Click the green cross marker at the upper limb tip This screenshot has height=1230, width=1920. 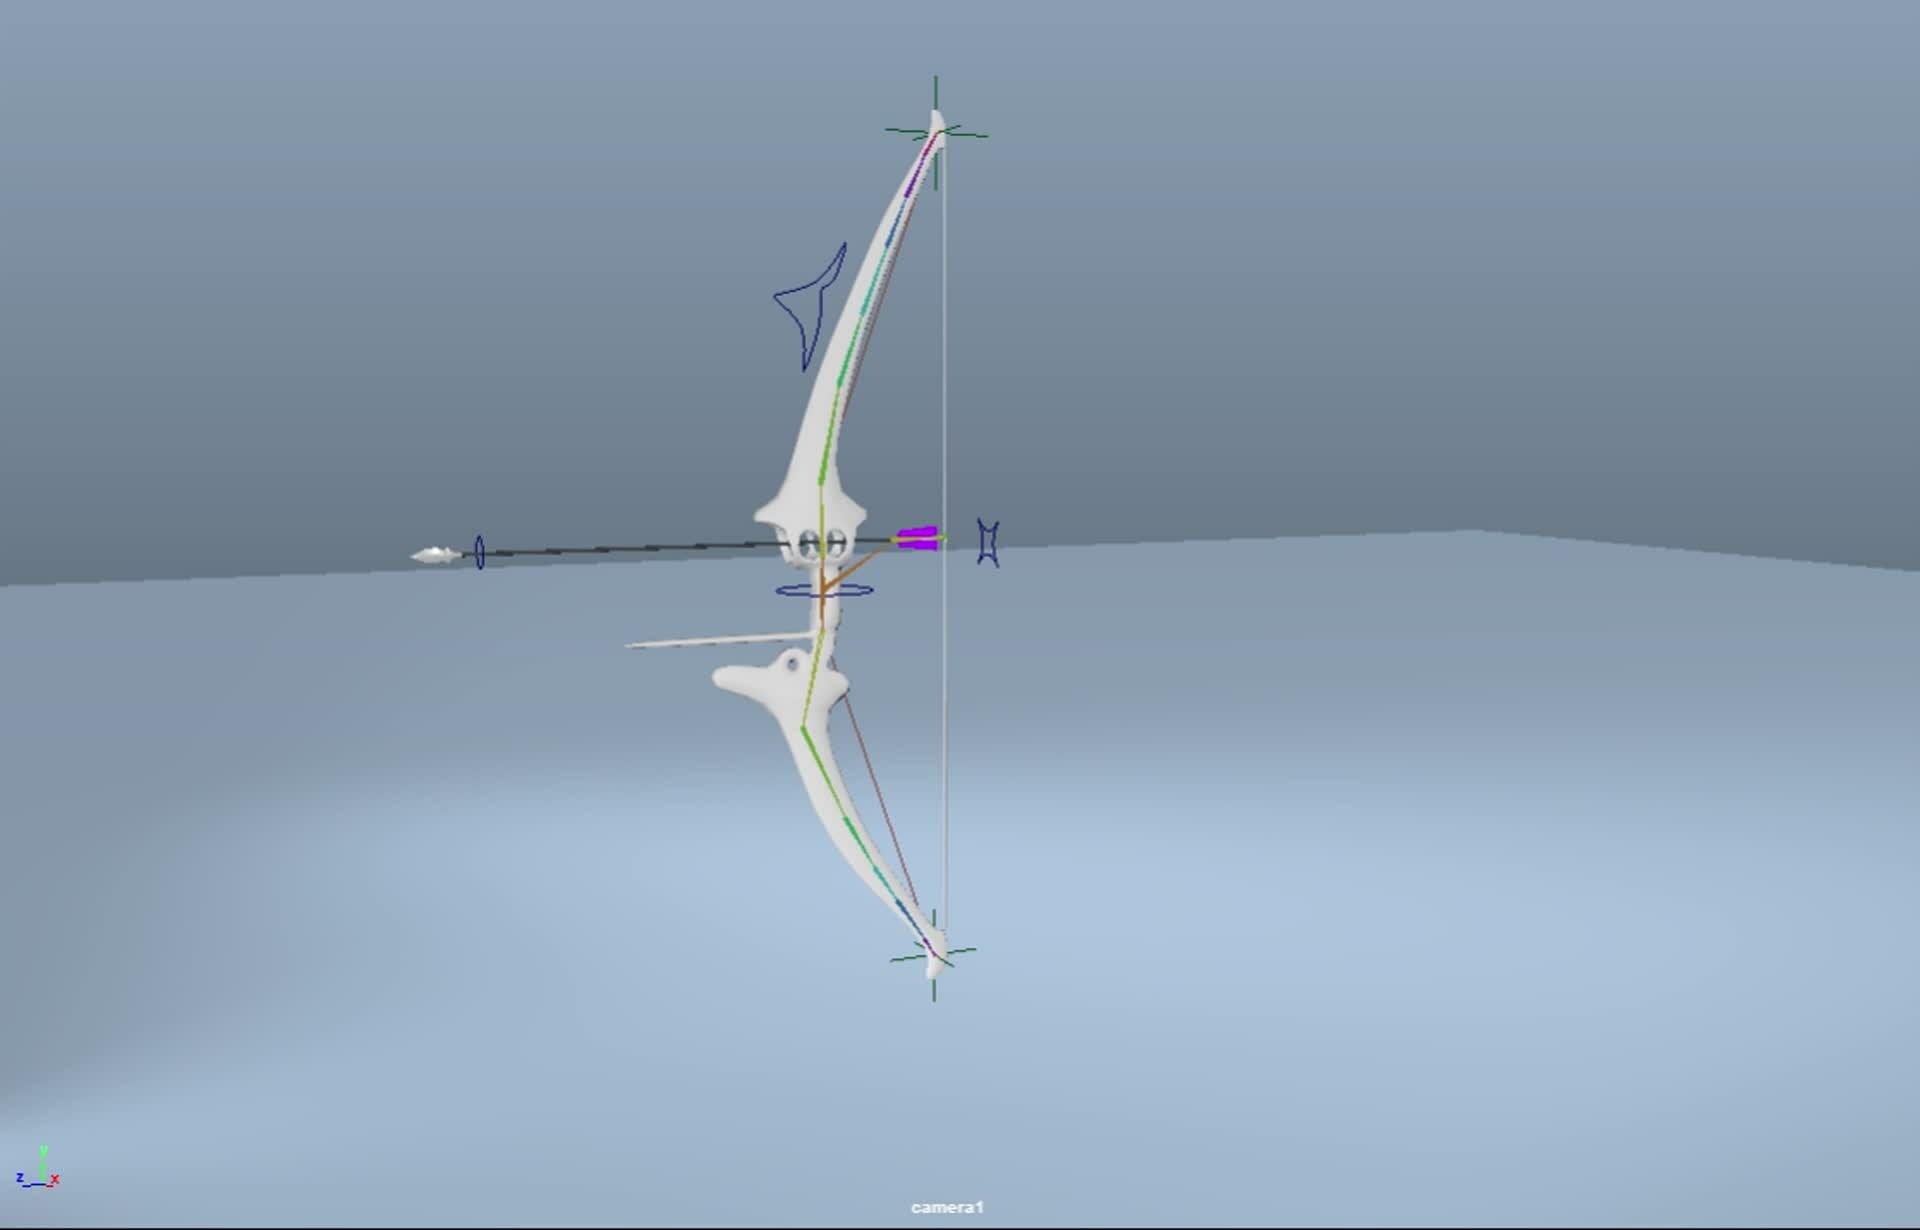click(x=935, y=130)
